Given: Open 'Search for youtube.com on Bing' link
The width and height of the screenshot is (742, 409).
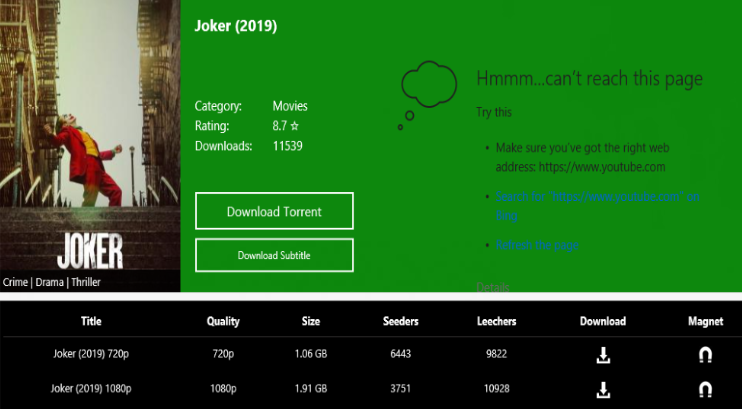Looking at the screenshot, I should pos(597,206).
